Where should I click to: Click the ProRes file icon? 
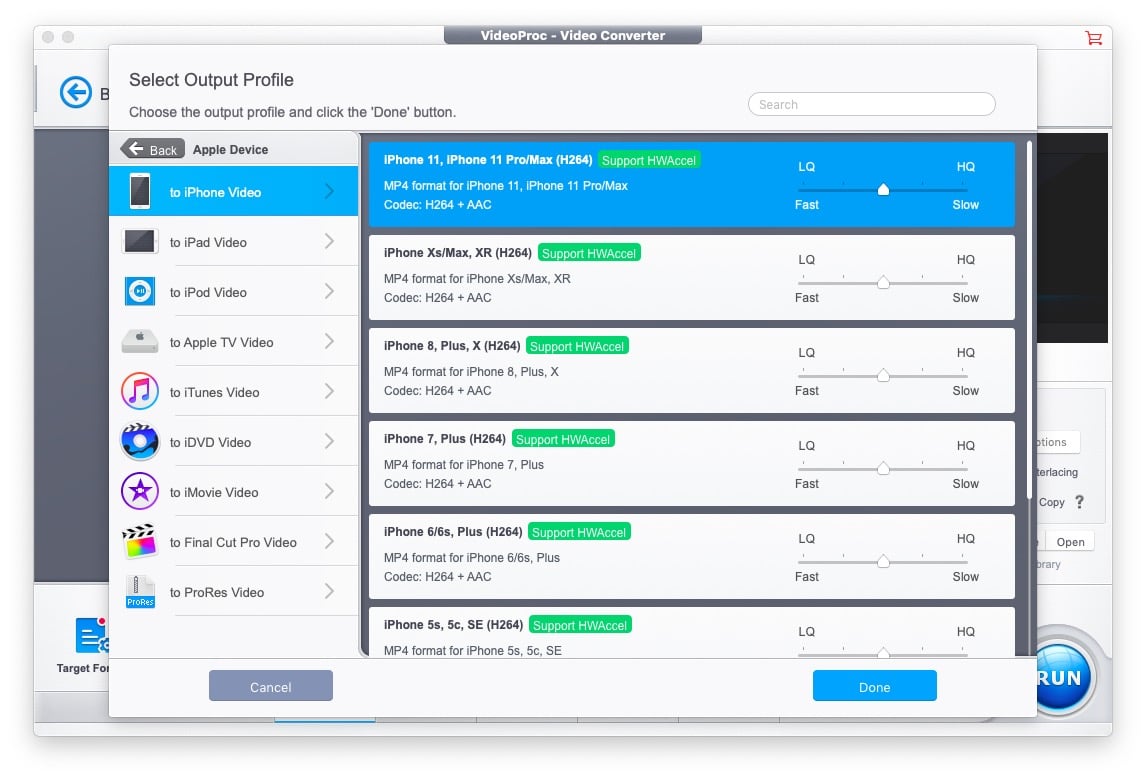tap(140, 592)
